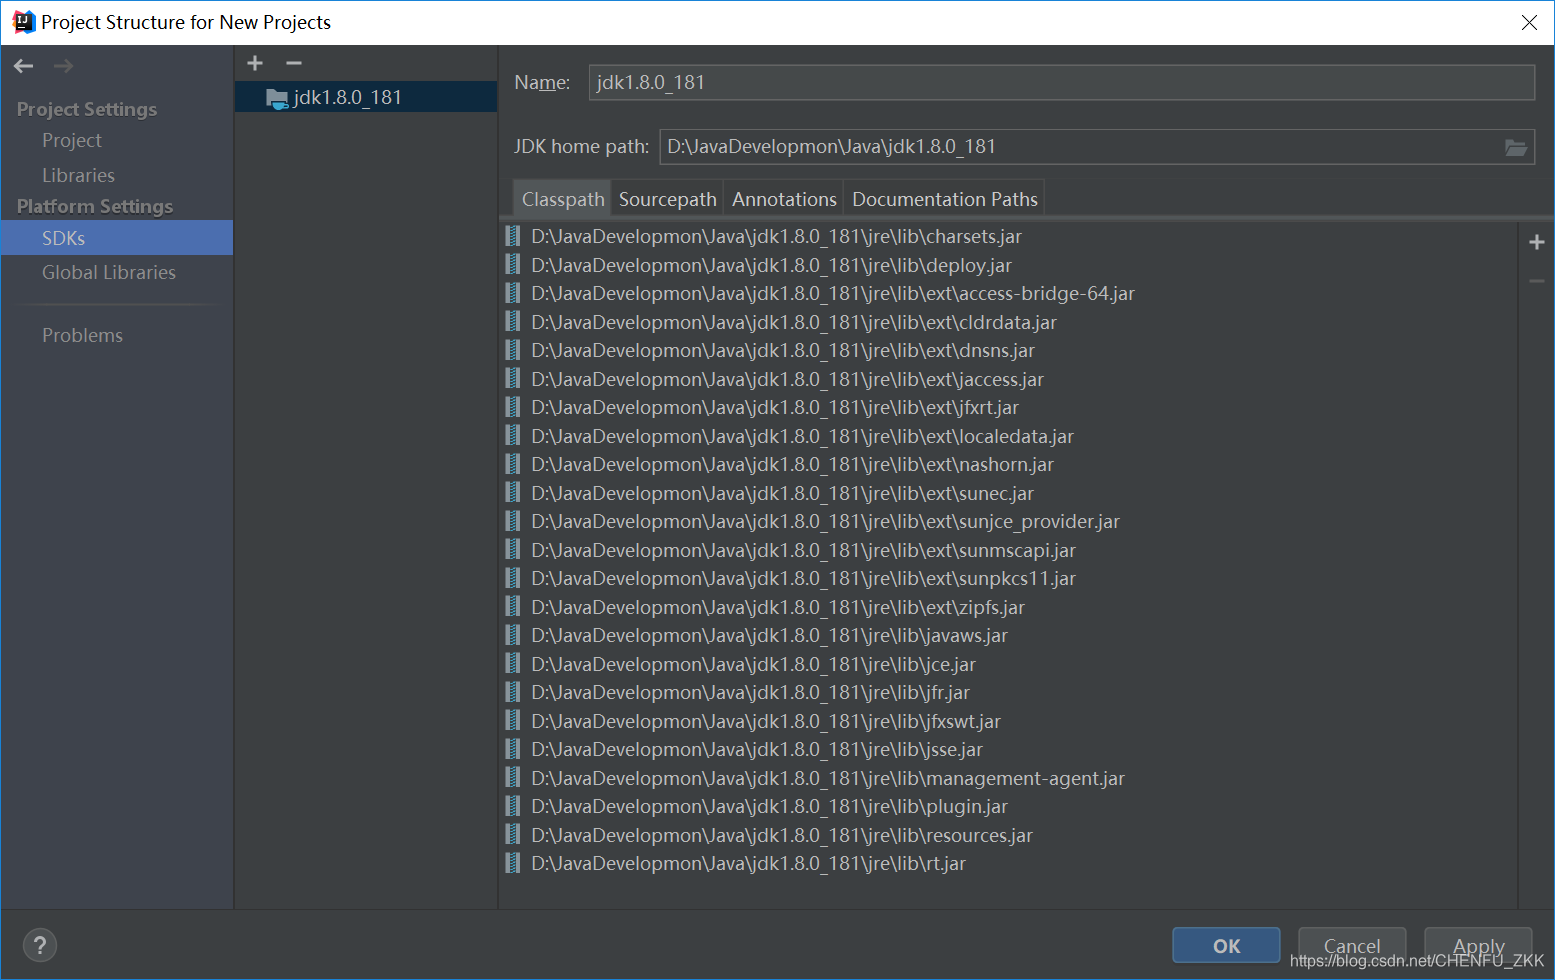Click the back navigation arrow
The width and height of the screenshot is (1555, 980).
(x=24, y=66)
